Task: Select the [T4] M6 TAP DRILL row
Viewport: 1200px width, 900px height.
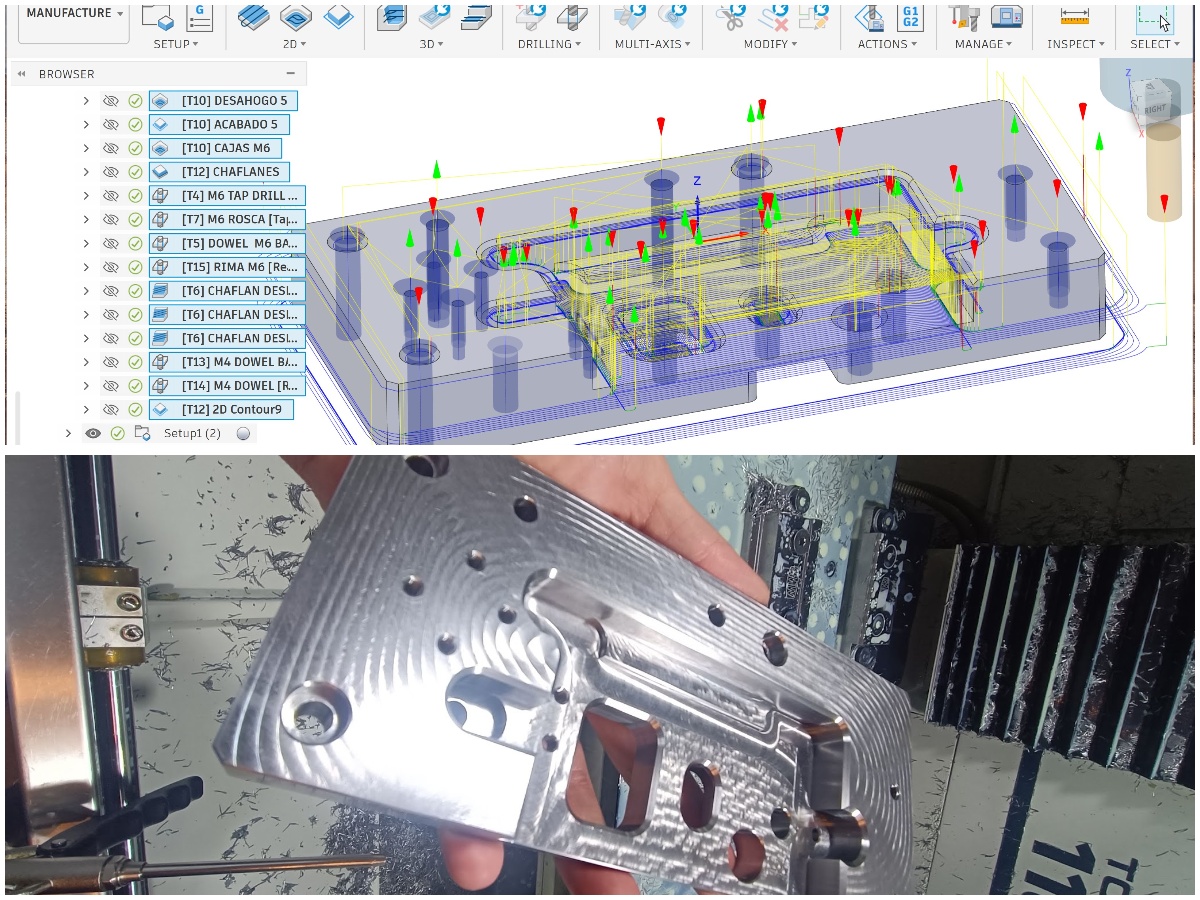Action: click(227, 196)
